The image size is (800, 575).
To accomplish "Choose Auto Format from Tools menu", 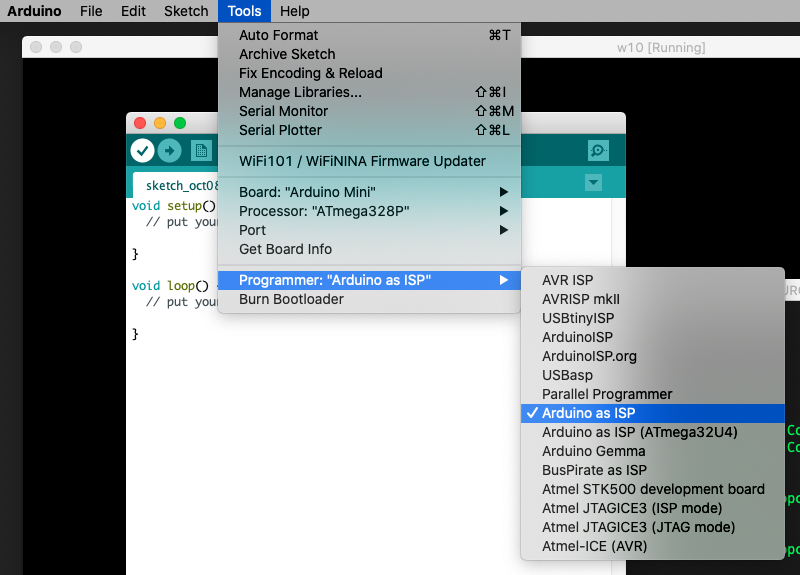I will pos(369,35).
